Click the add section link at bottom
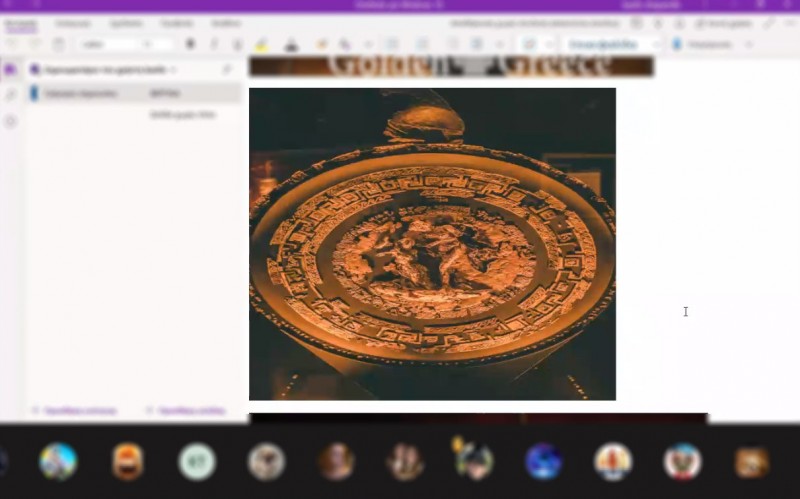 (75, 410)
